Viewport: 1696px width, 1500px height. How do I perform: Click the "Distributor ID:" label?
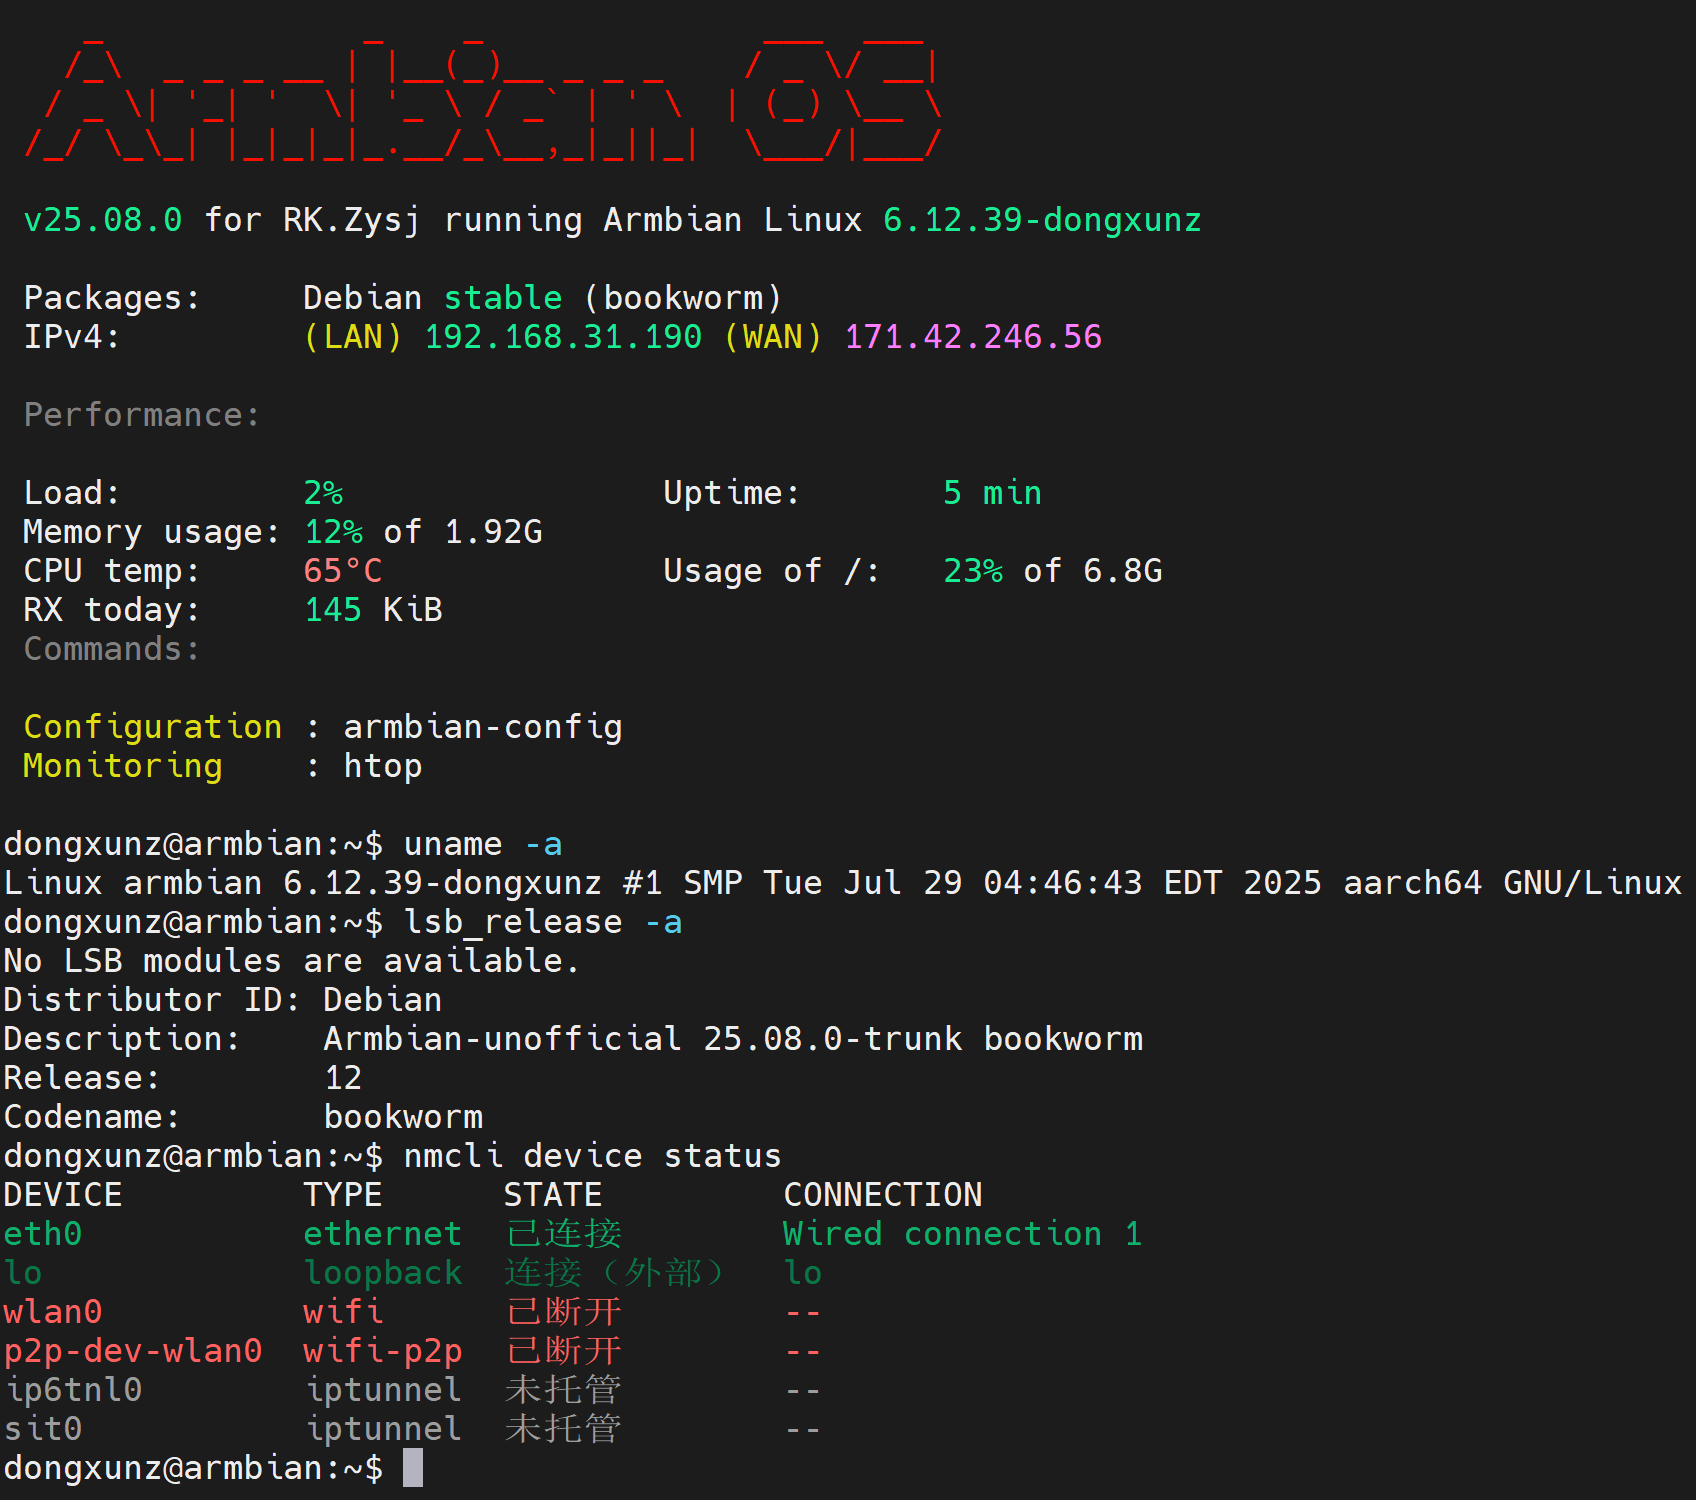click(x=152, y=1000)
